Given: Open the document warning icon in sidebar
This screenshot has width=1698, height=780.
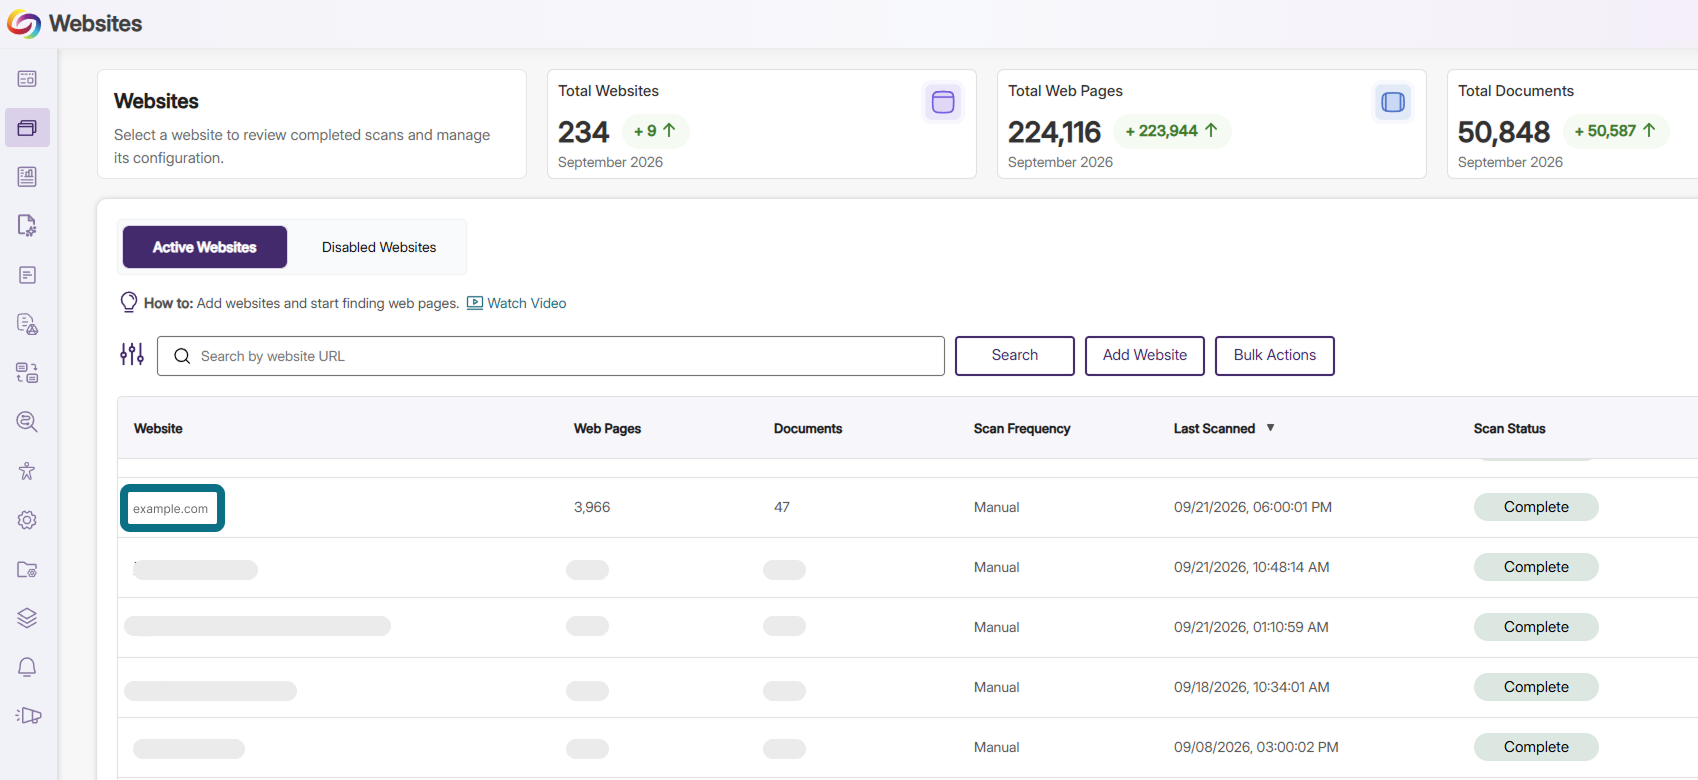Looking at the screenshot, I should (27, 324).
